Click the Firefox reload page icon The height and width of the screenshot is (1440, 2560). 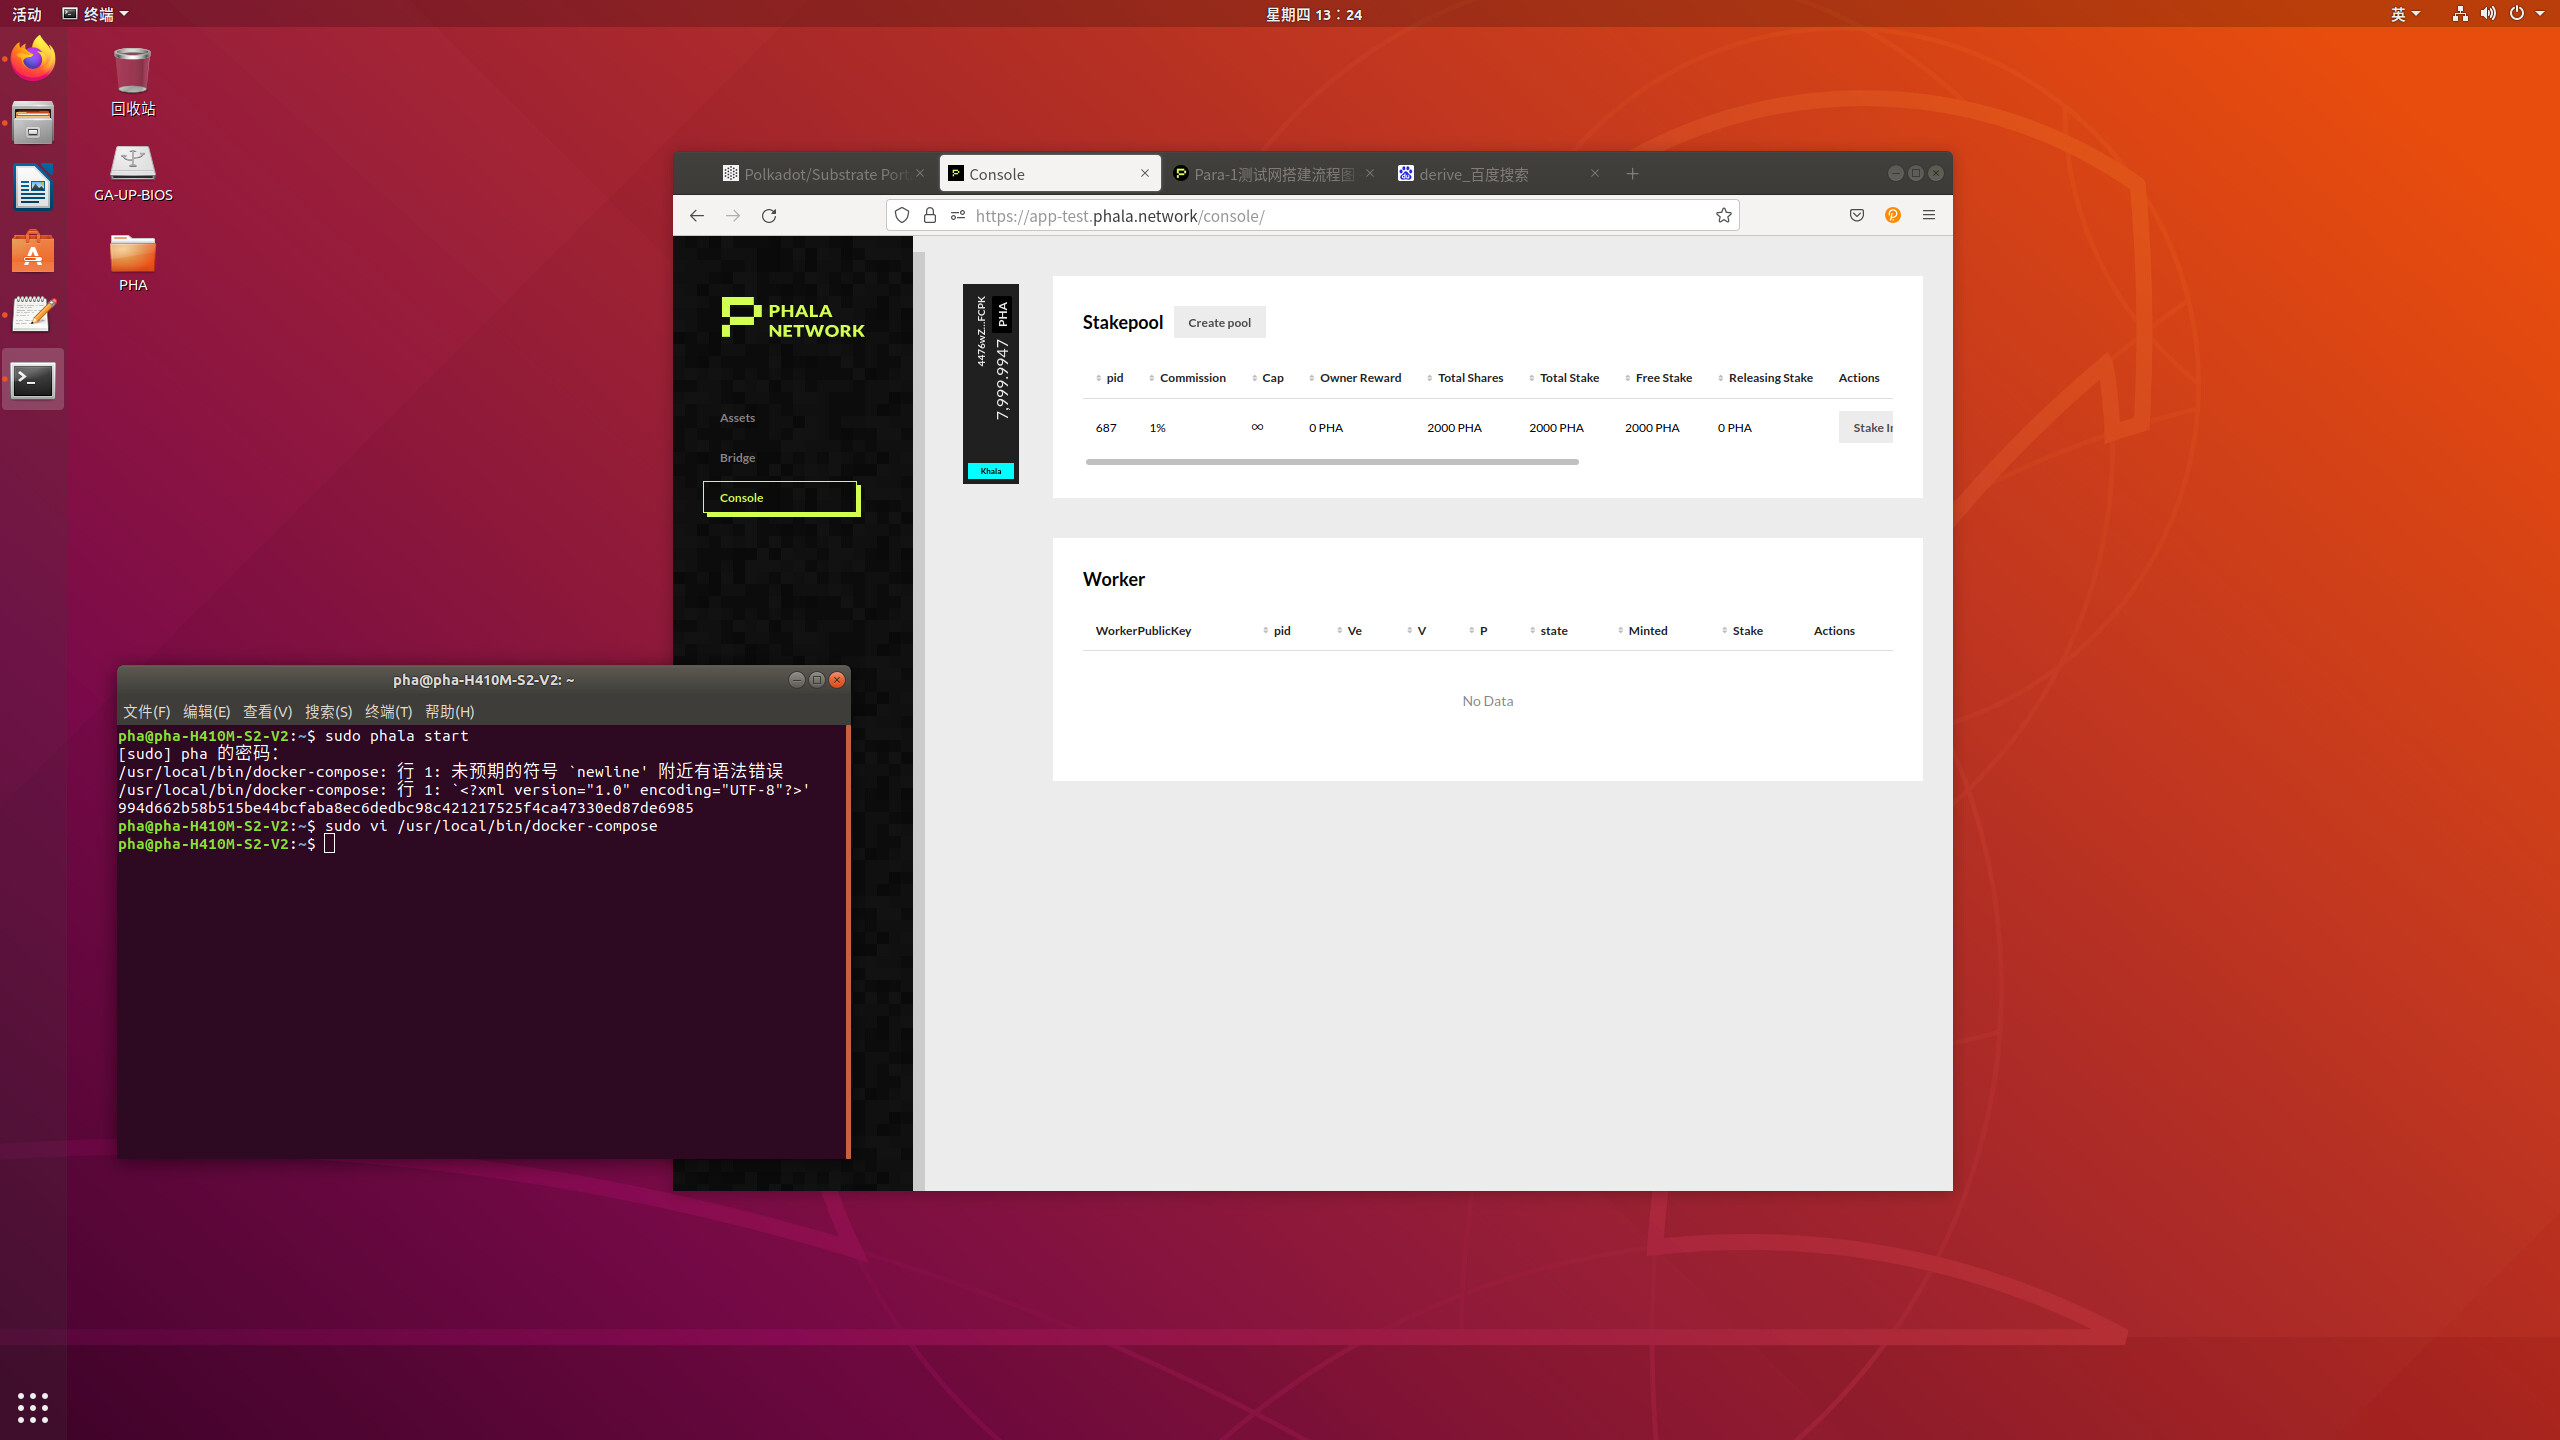(769, 216)
